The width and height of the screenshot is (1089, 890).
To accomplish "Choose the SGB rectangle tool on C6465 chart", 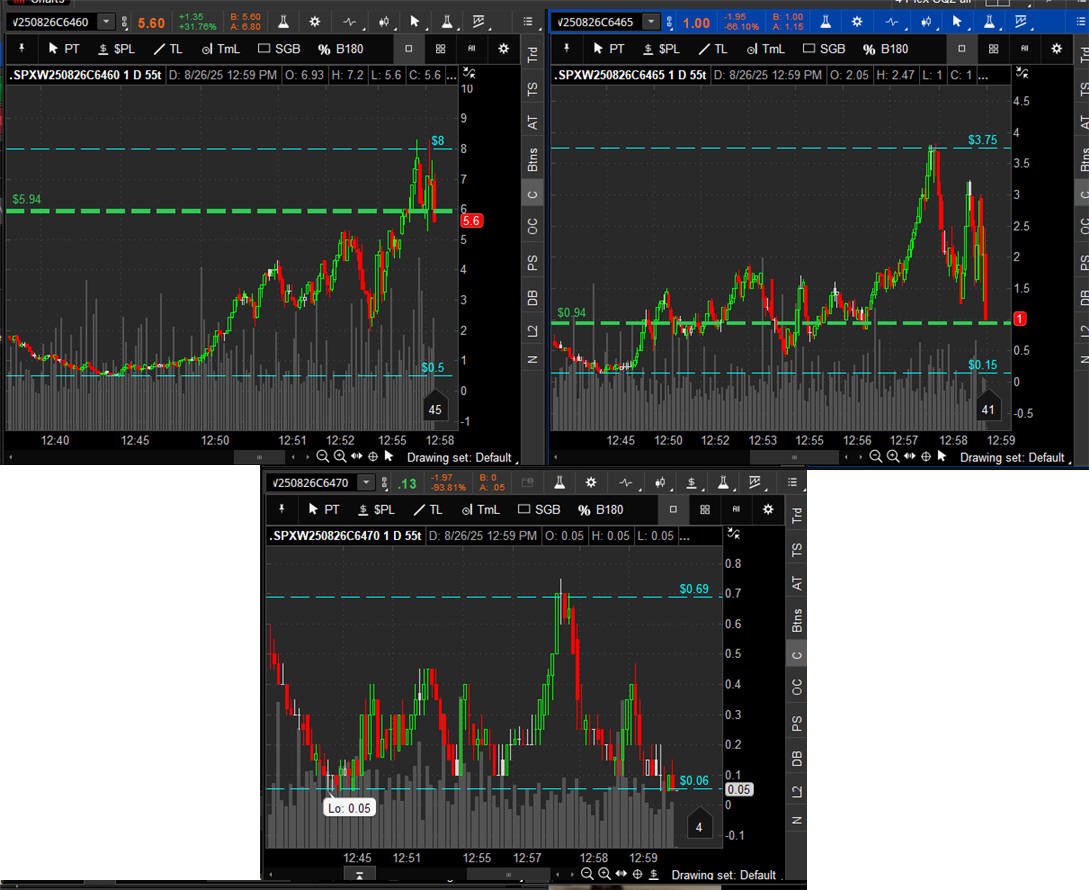I will [821, 48].
